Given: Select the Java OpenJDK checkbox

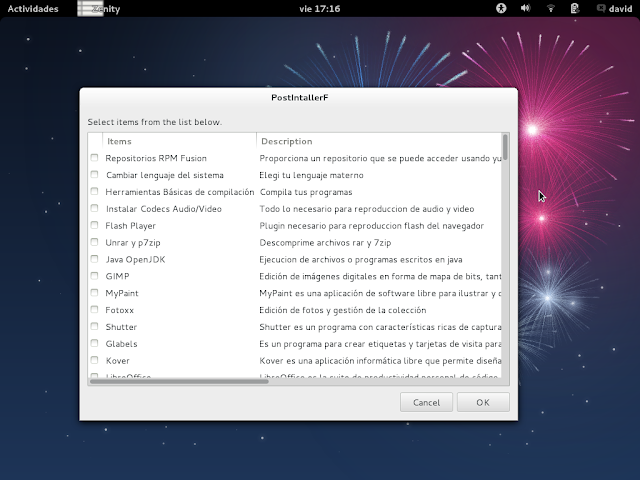Looking at the screenshot, I should pos(94,259).
